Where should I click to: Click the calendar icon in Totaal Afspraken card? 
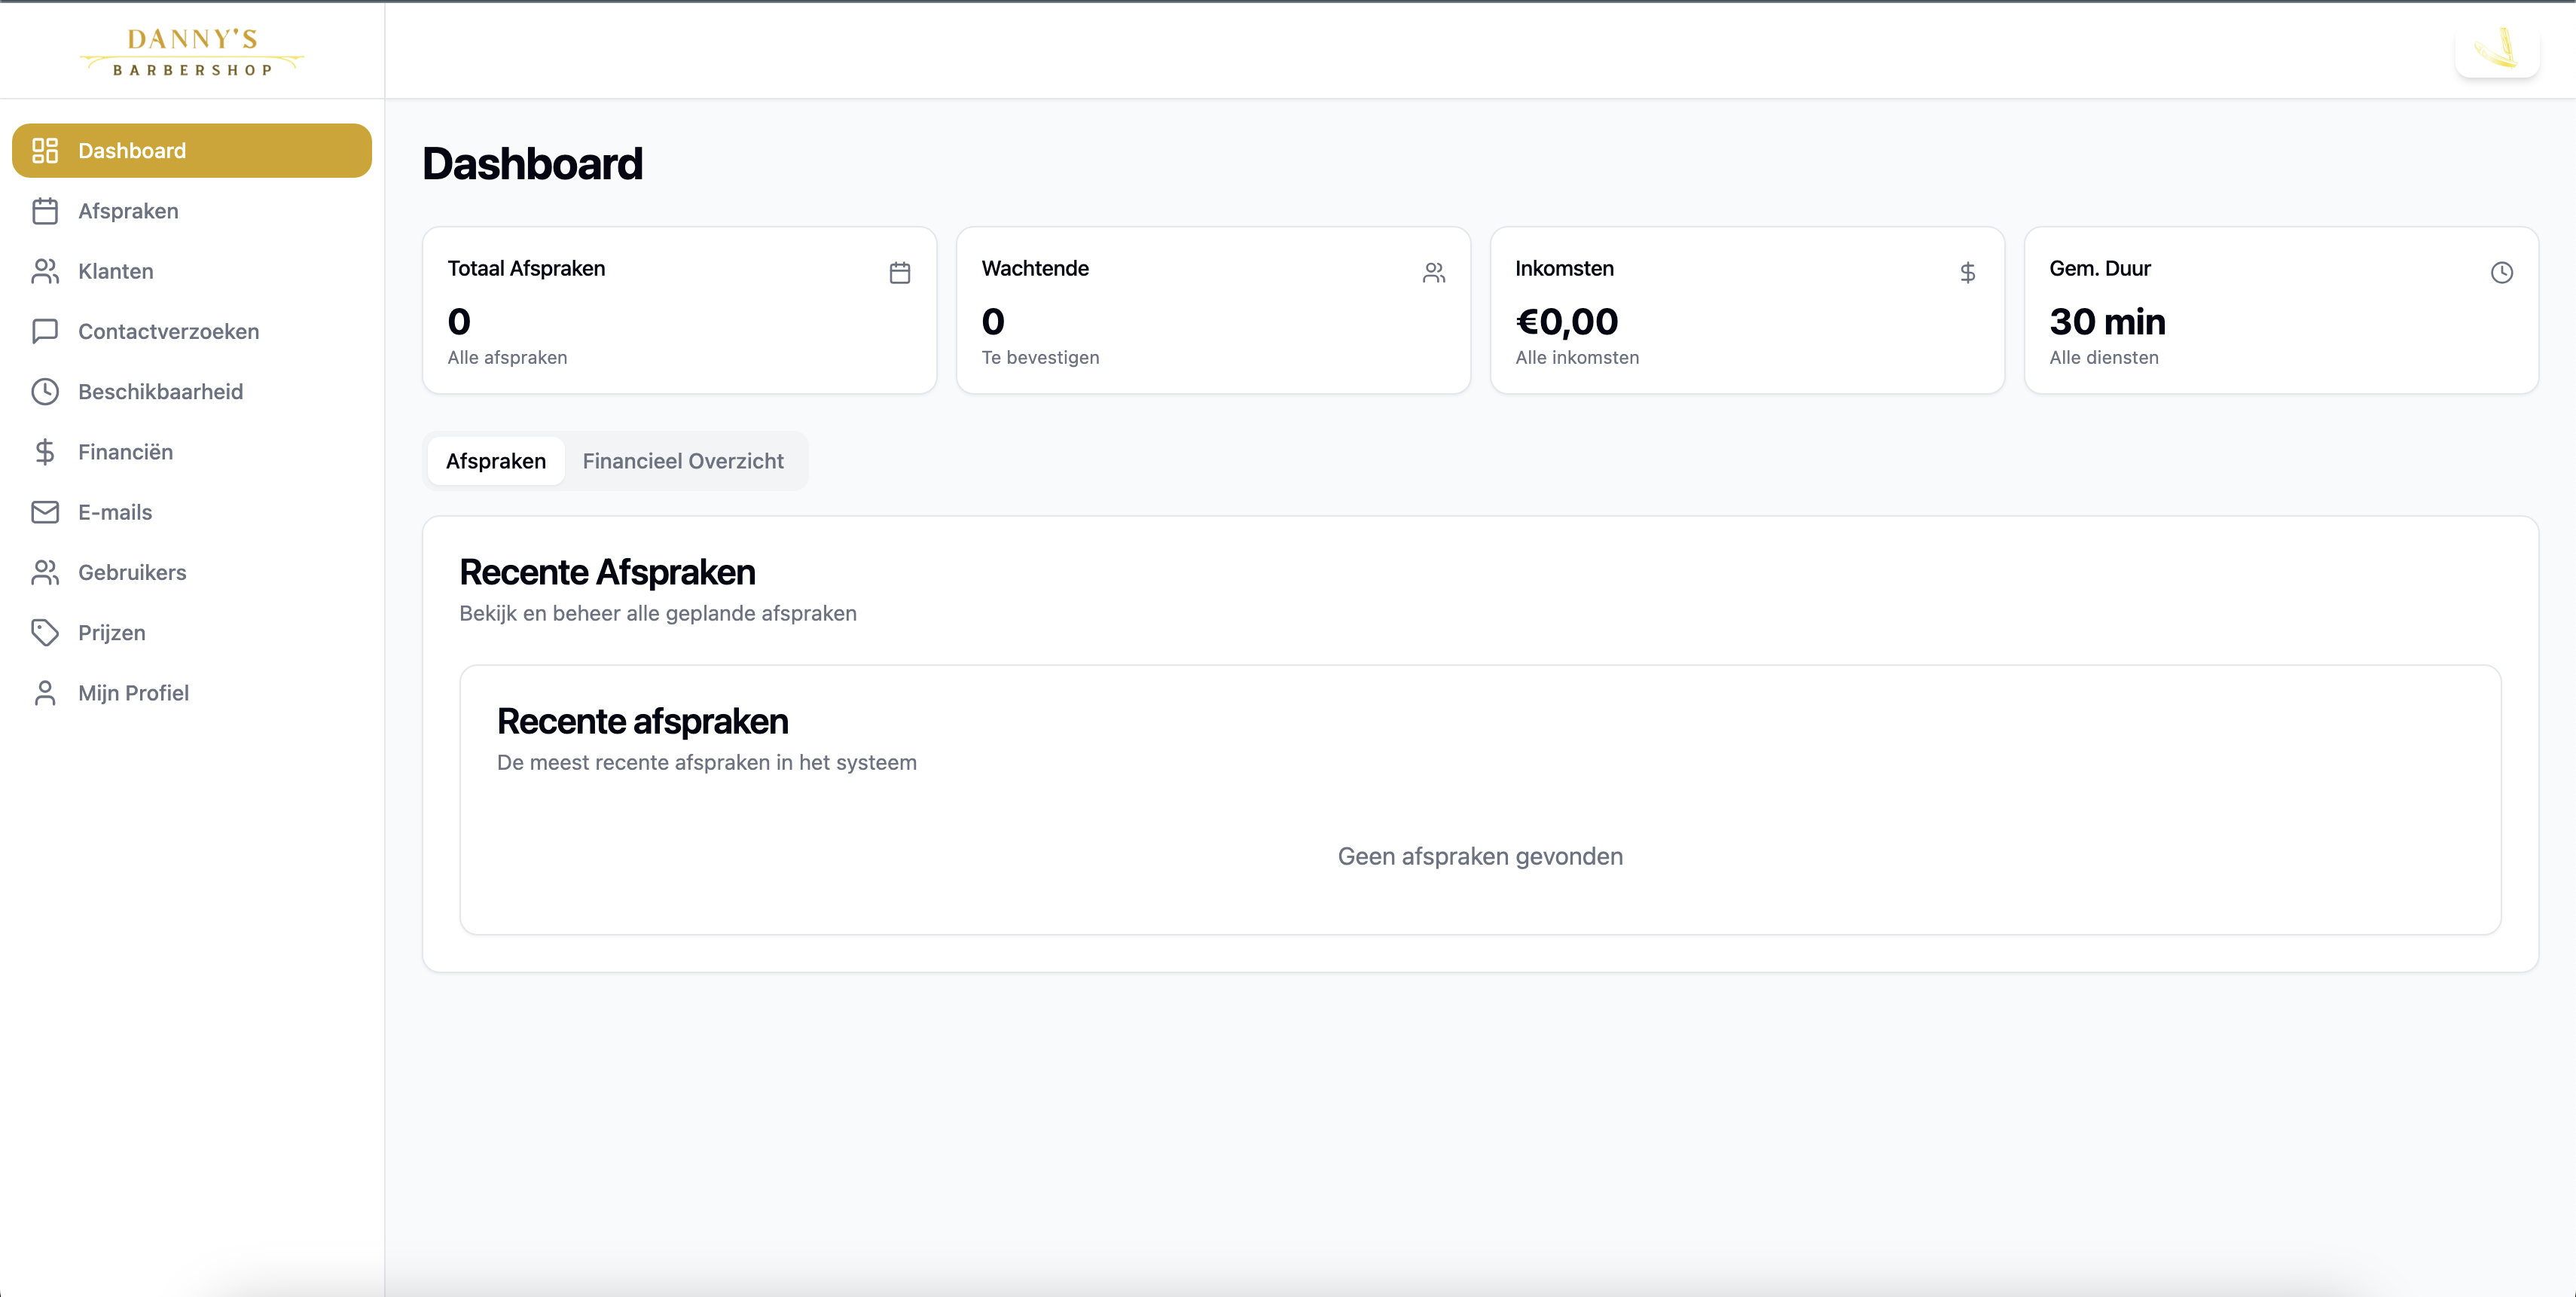[x=899, y=272]
